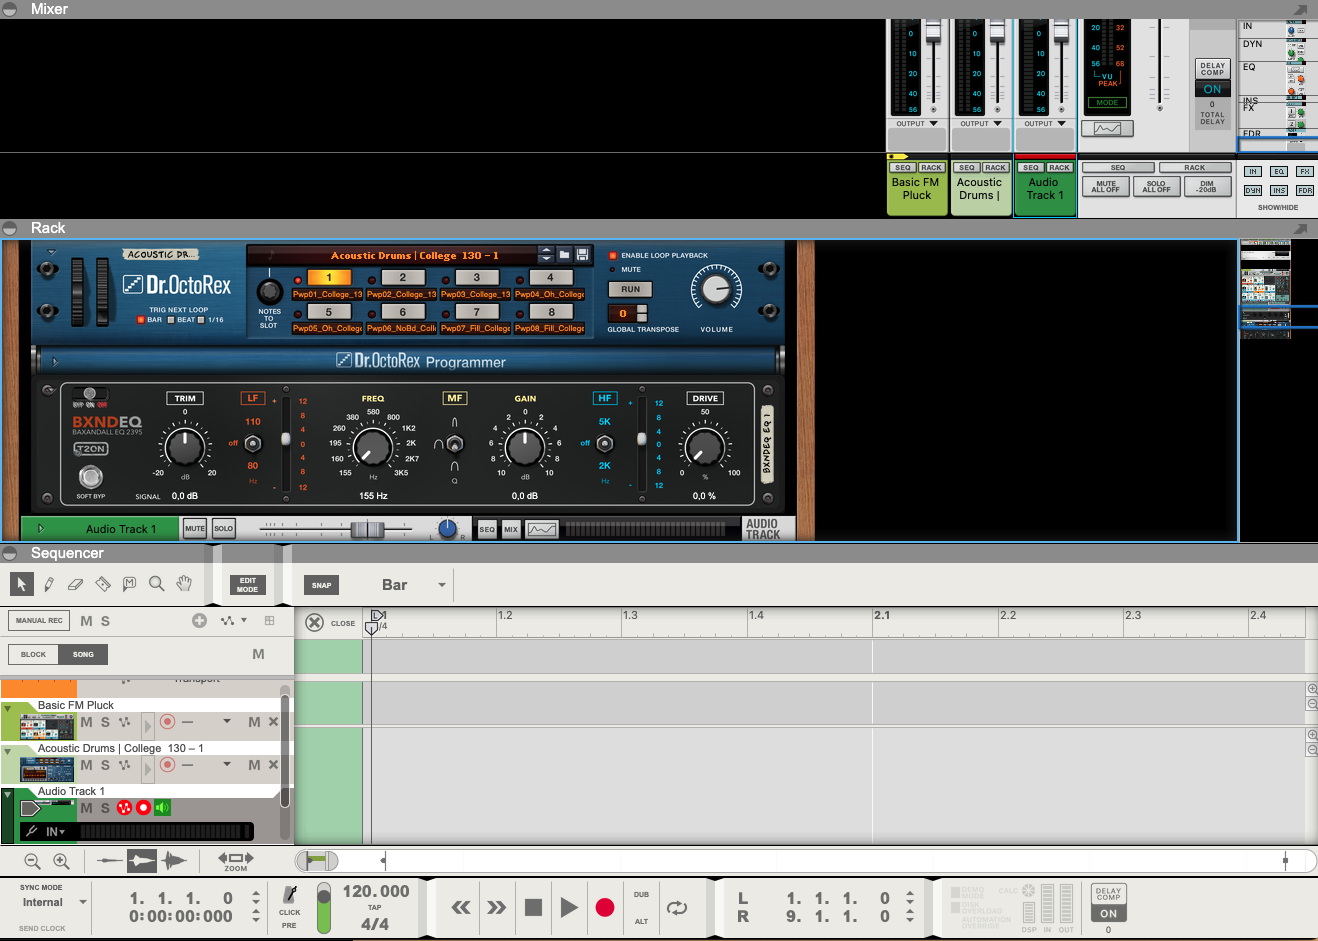Unfold the Audio Track 1 rack device
Image resolution: width=1318 pixels, height=941 pixels.
40,528
